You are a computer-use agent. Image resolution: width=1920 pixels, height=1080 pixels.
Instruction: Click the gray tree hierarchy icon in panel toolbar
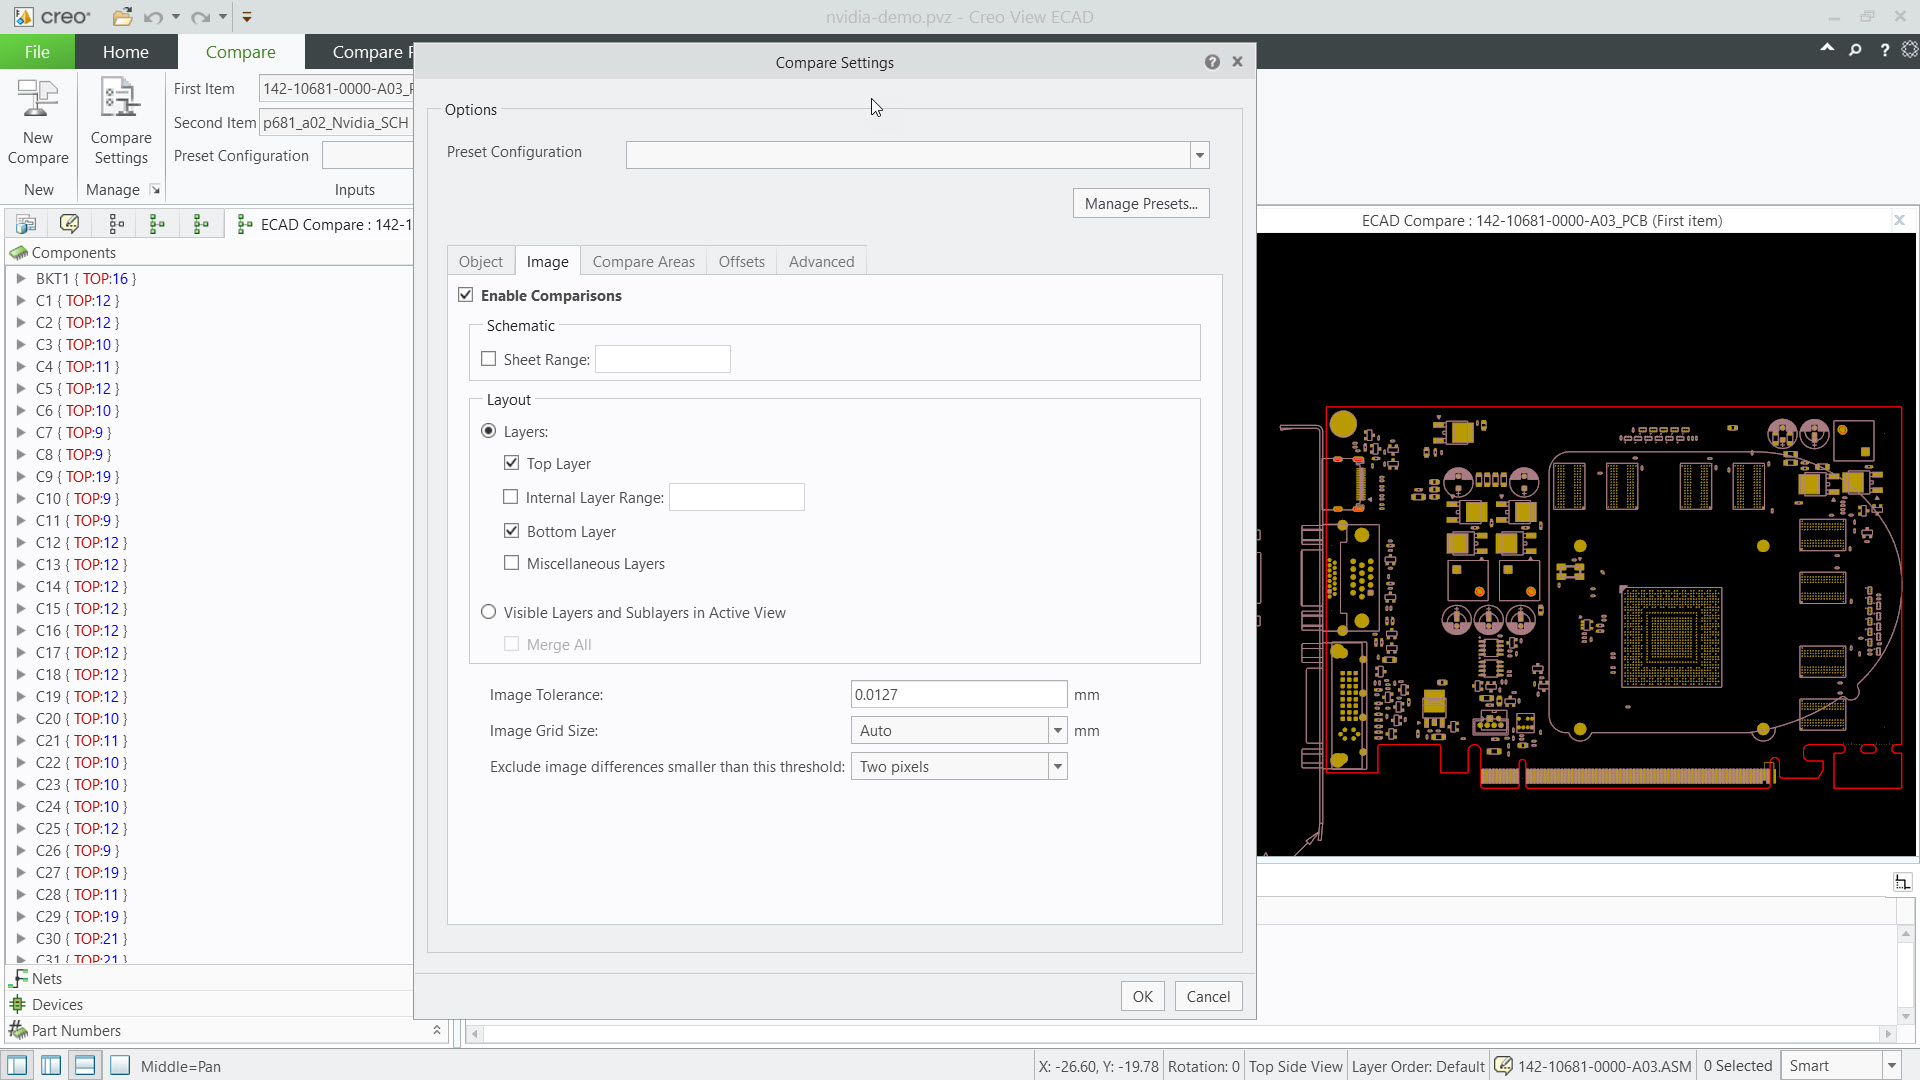click(x=117, y=224)
